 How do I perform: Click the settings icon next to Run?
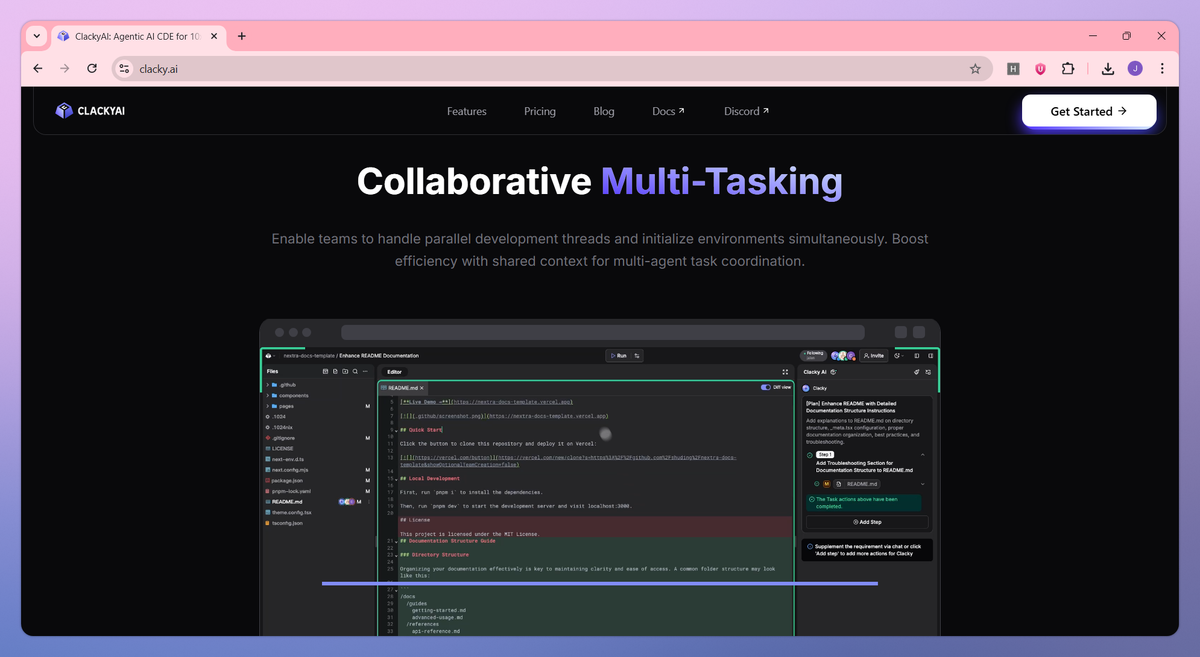point(637,356)
